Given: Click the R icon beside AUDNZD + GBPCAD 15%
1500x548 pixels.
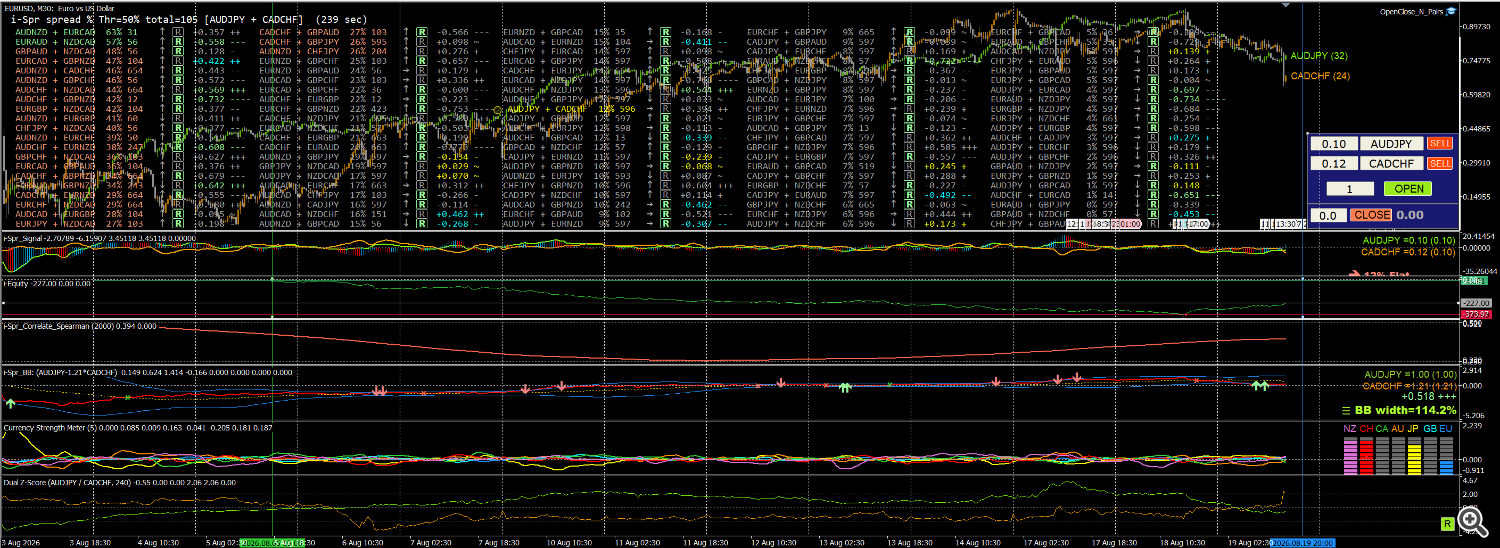Looking at the screenshot, I should [x=422, y=225].
